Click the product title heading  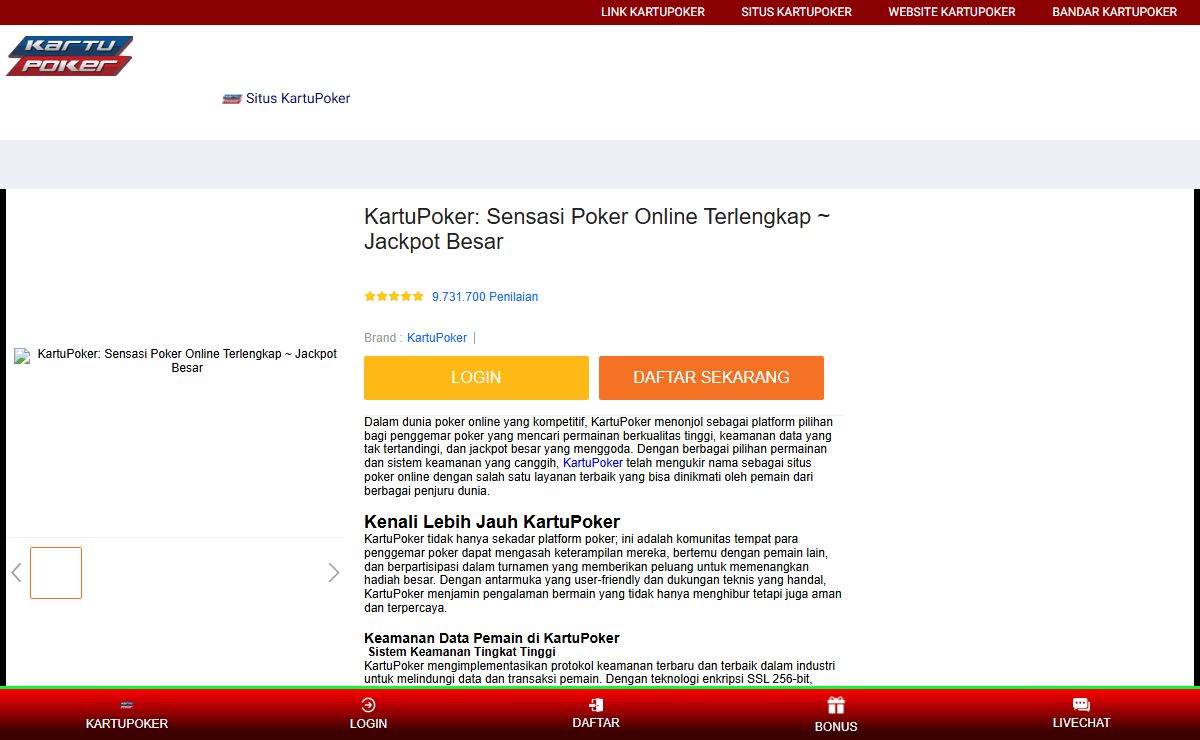597,229
